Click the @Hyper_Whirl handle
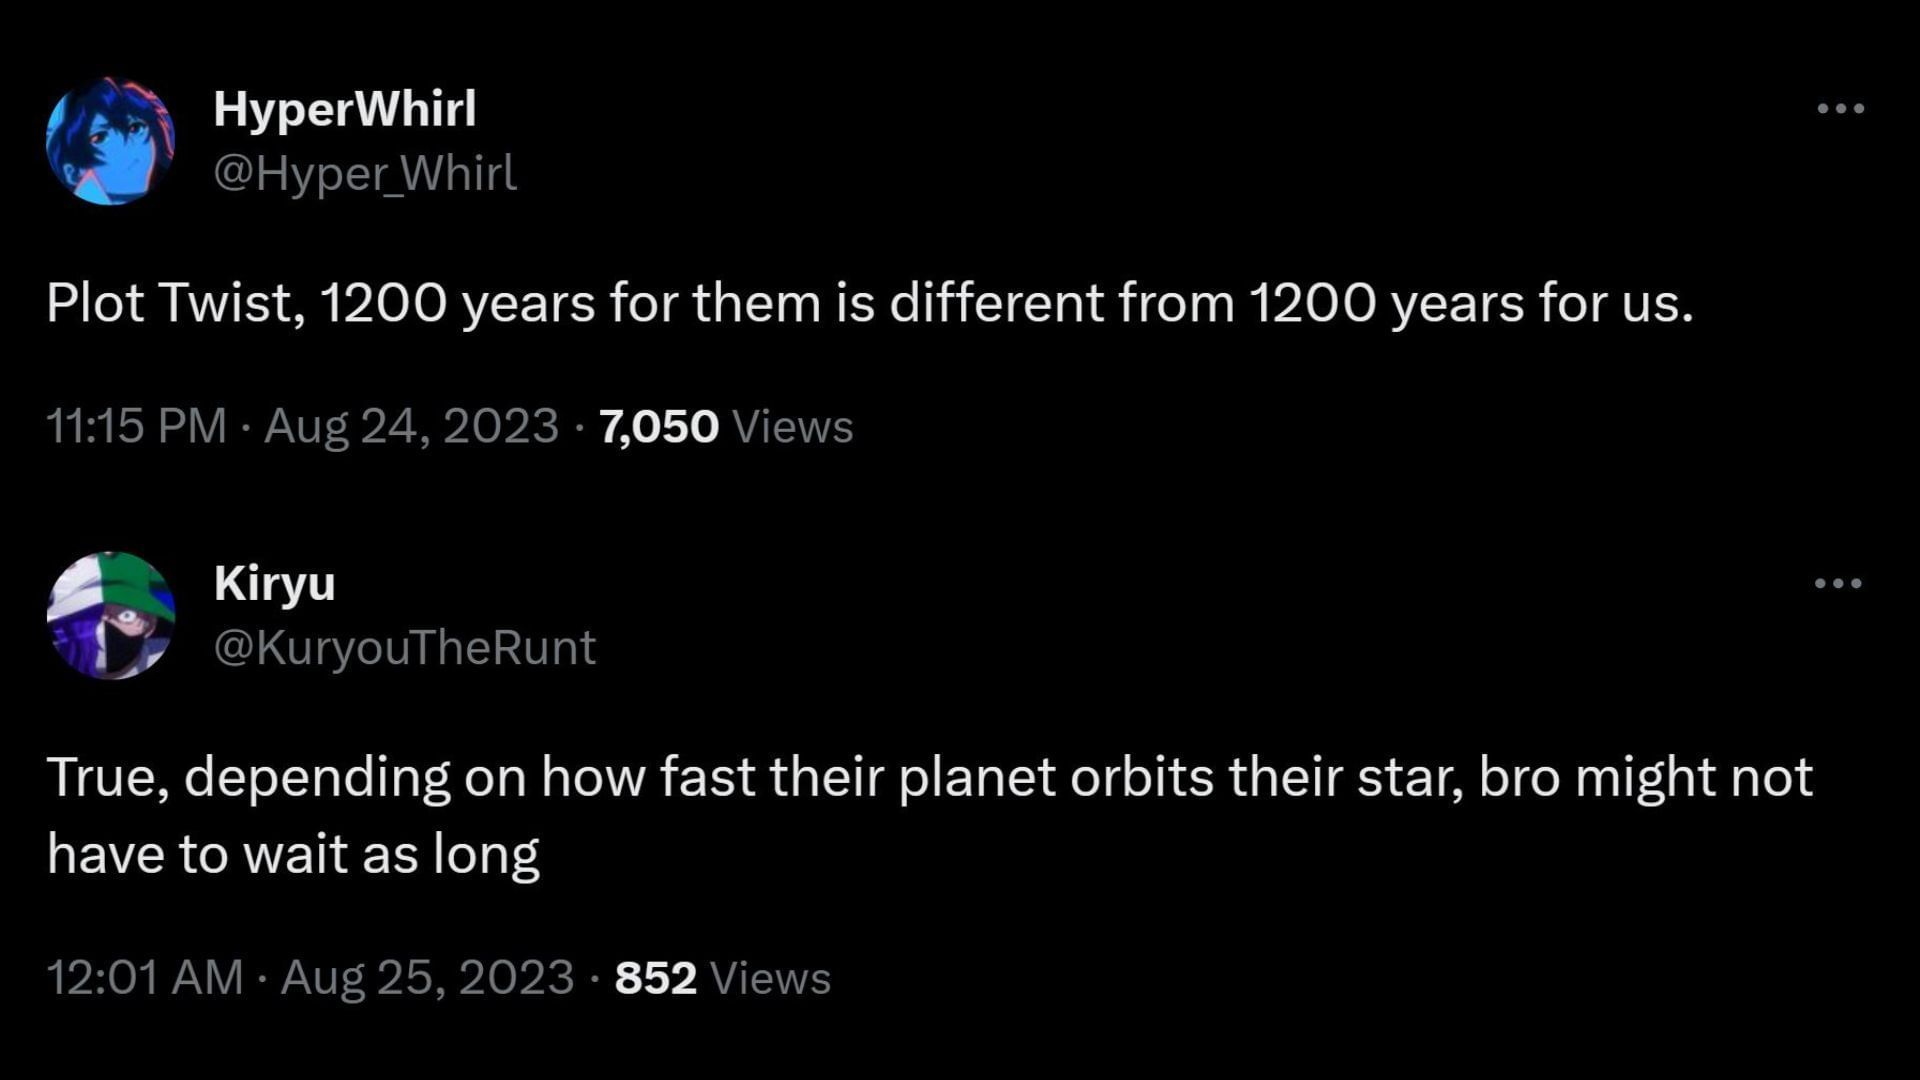Screen dimensions: 1920x1080 coord(365,174)
